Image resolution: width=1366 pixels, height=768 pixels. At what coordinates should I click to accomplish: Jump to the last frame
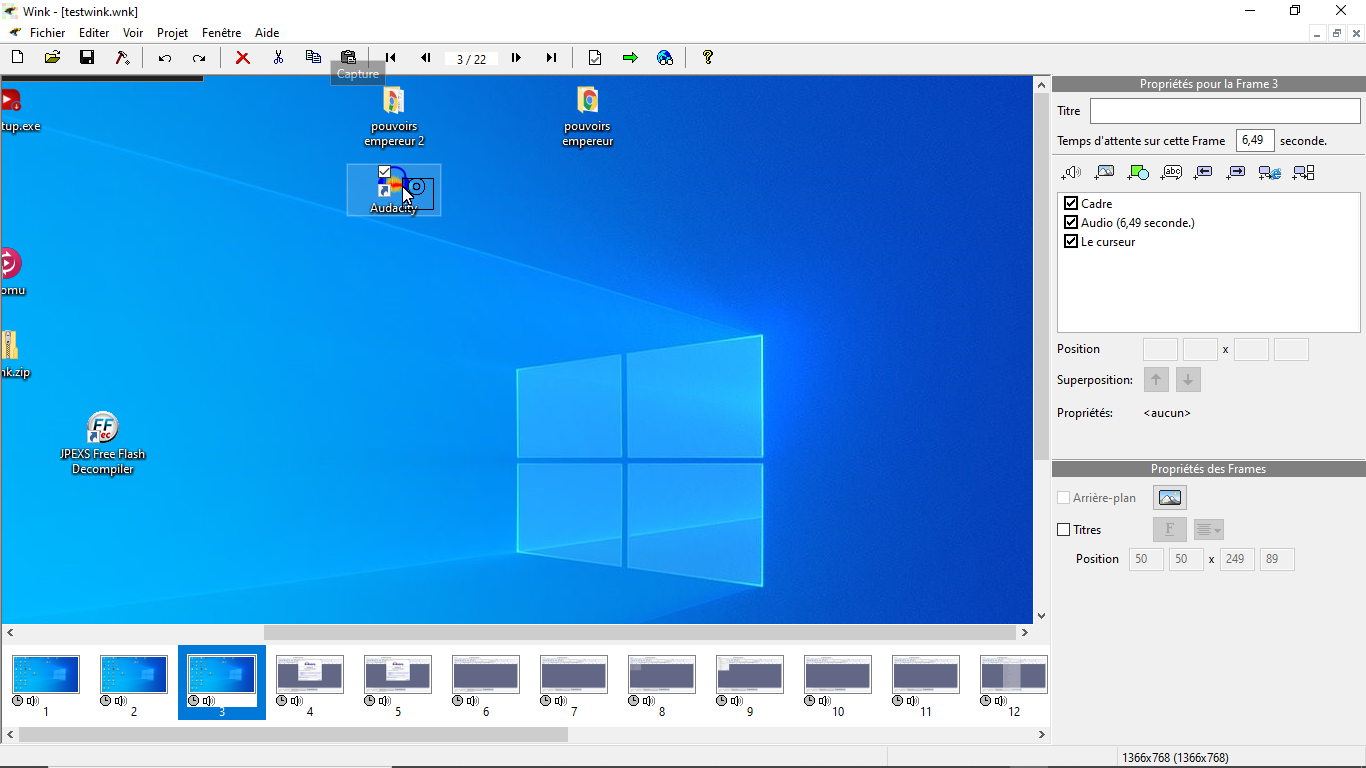[x=551, y=58]
